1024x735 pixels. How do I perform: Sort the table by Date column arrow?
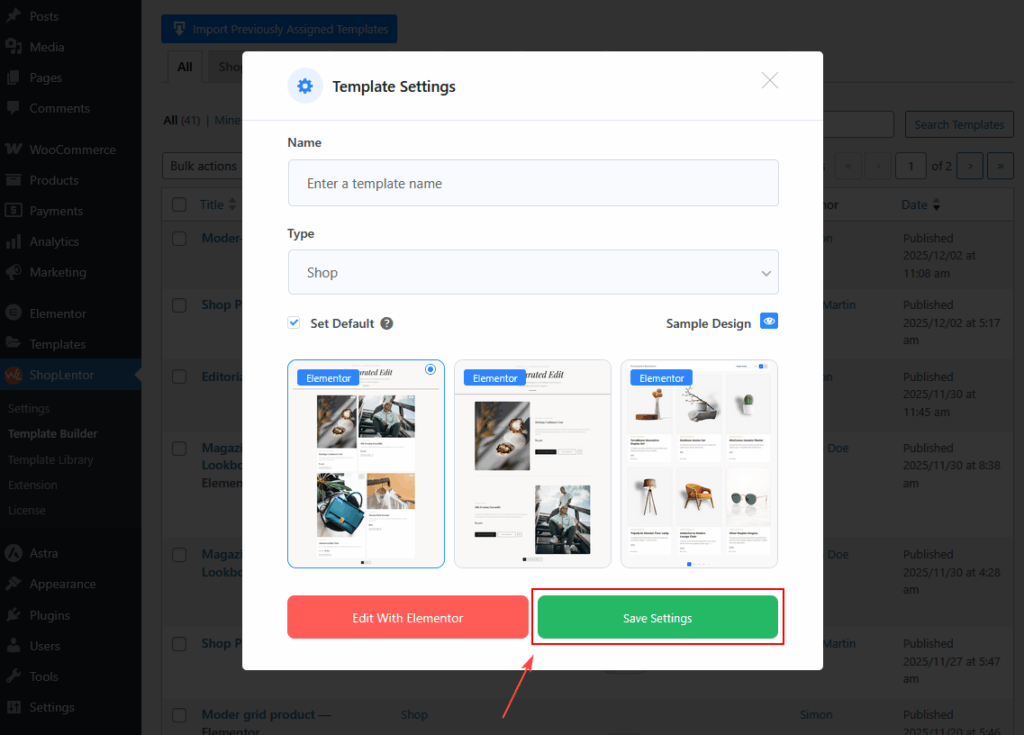coord(936,205)
